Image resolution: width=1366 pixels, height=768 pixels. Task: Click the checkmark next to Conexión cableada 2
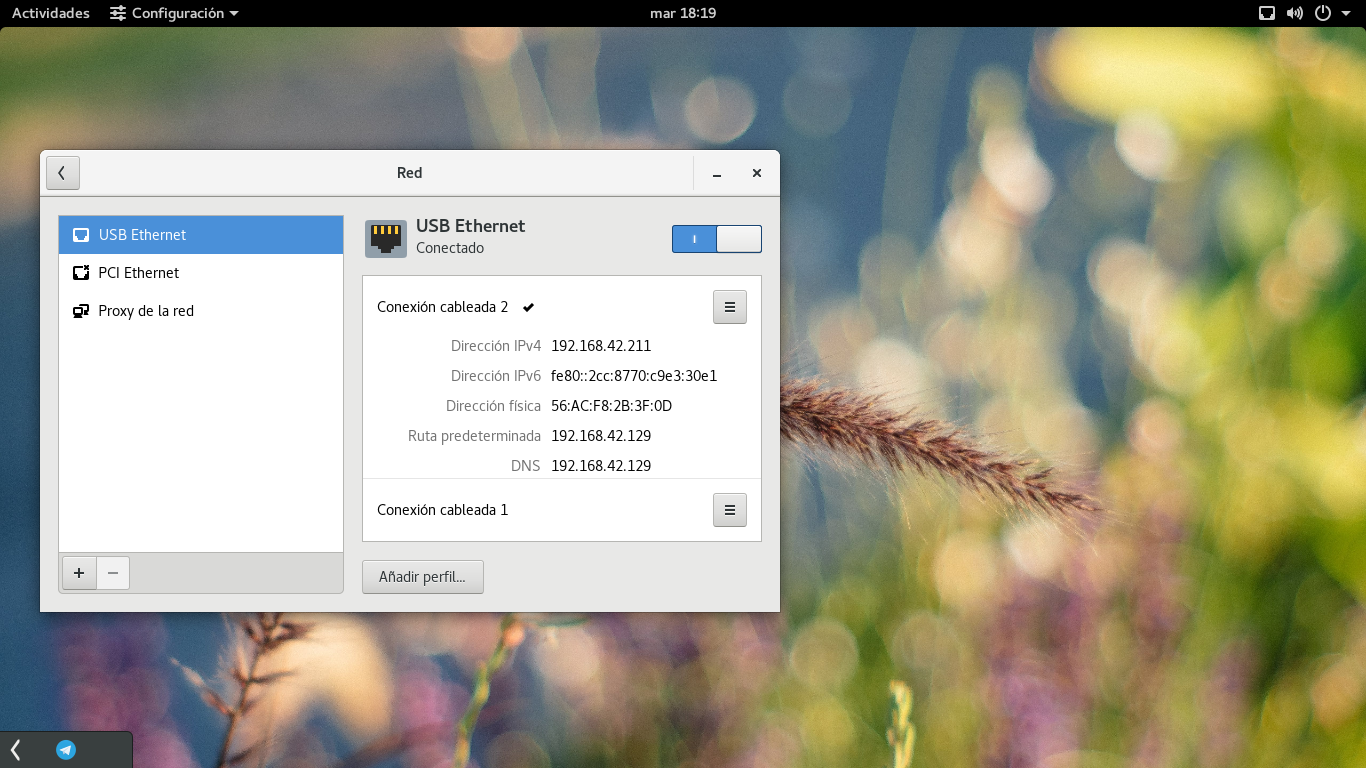(x=528, y=307)
